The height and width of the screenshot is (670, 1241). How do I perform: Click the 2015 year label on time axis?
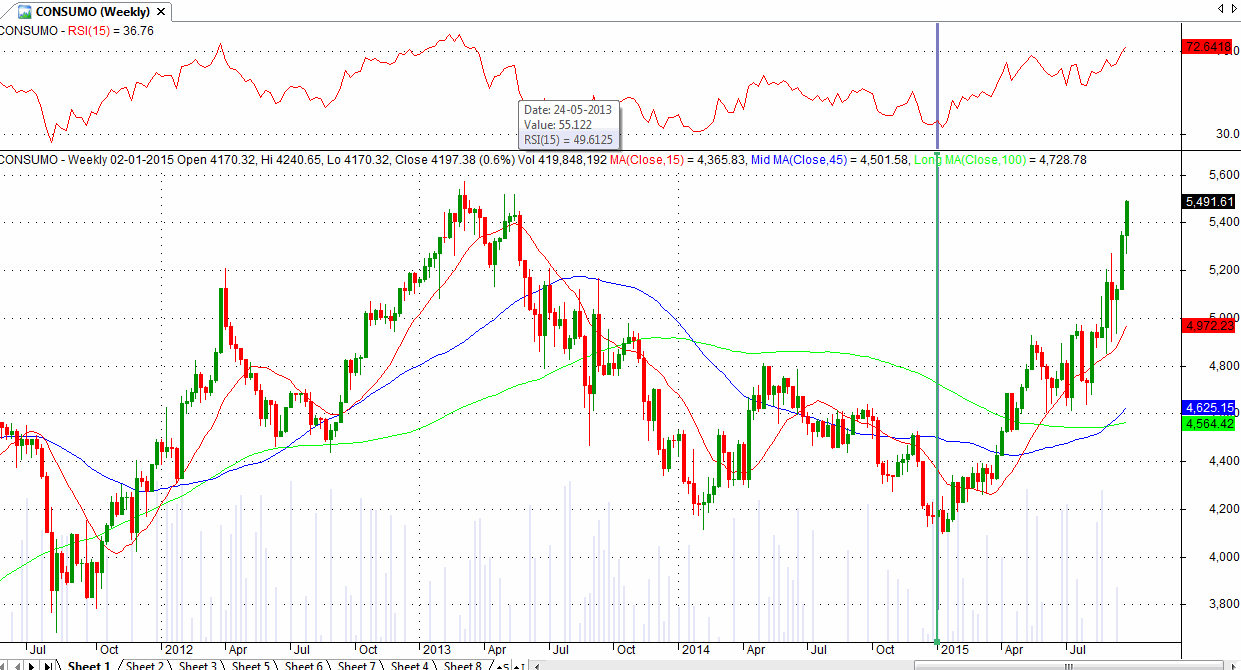pos(954,649)
